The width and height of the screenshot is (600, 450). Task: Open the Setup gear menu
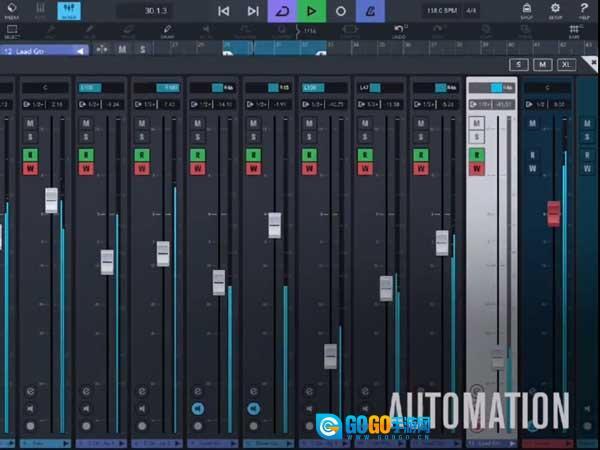click(x=555, y=11)
